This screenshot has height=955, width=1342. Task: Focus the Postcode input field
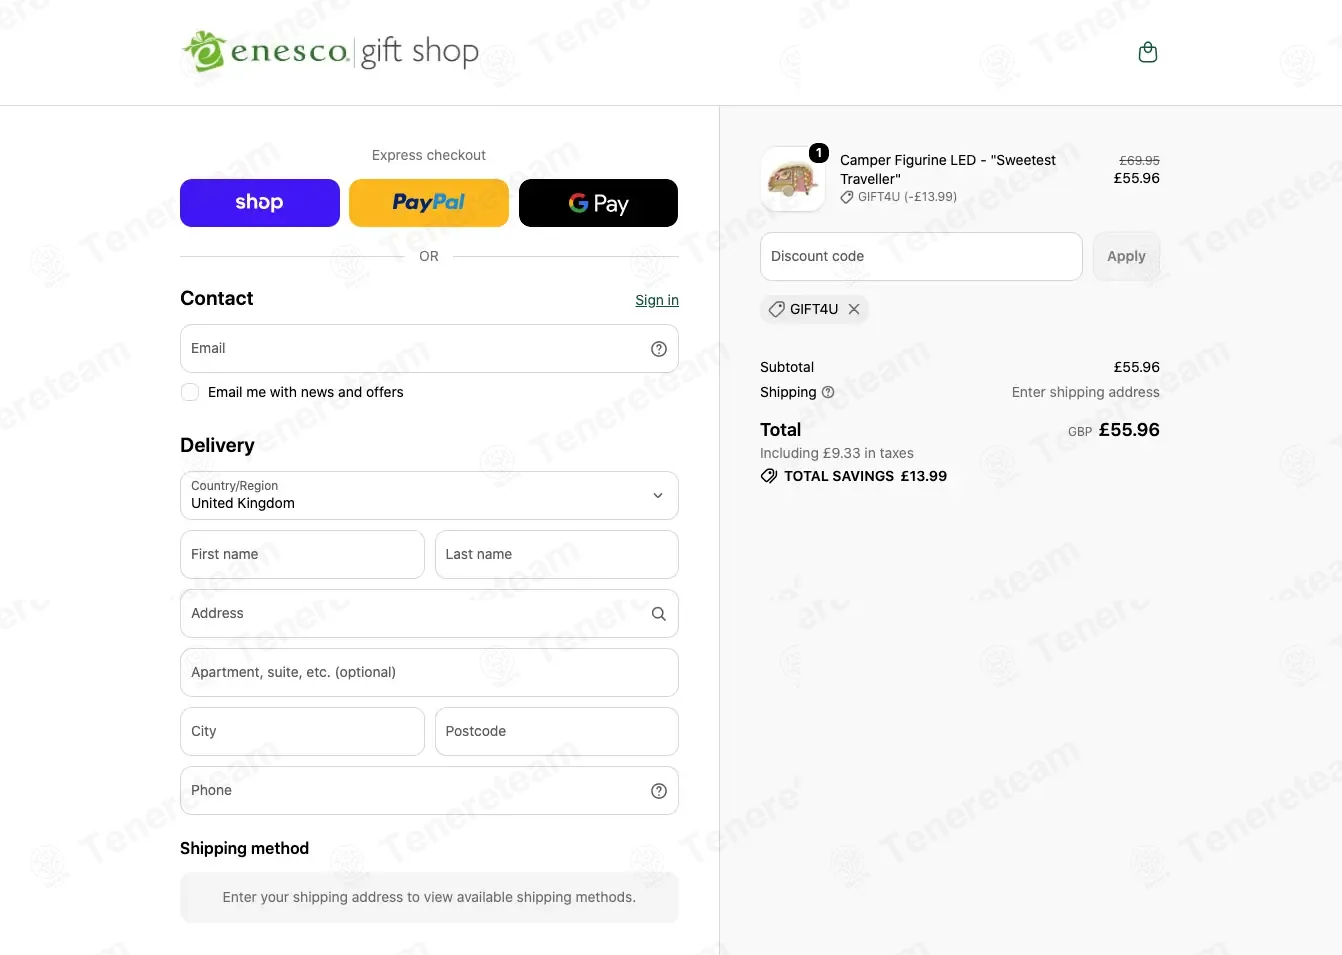557,732
